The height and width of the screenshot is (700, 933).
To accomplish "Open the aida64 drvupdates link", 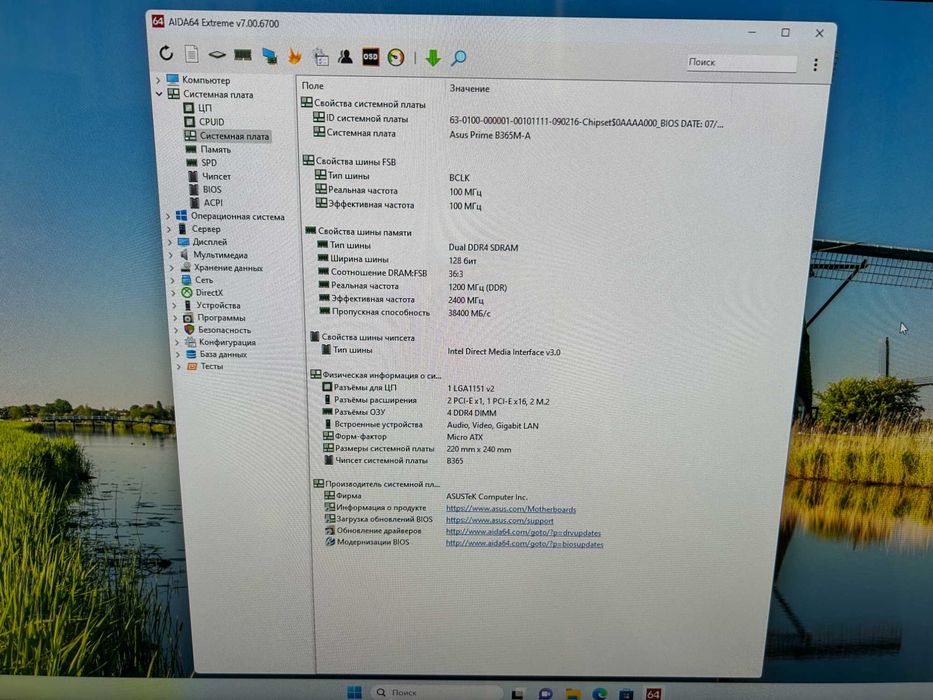I will (x=523, y=532).
